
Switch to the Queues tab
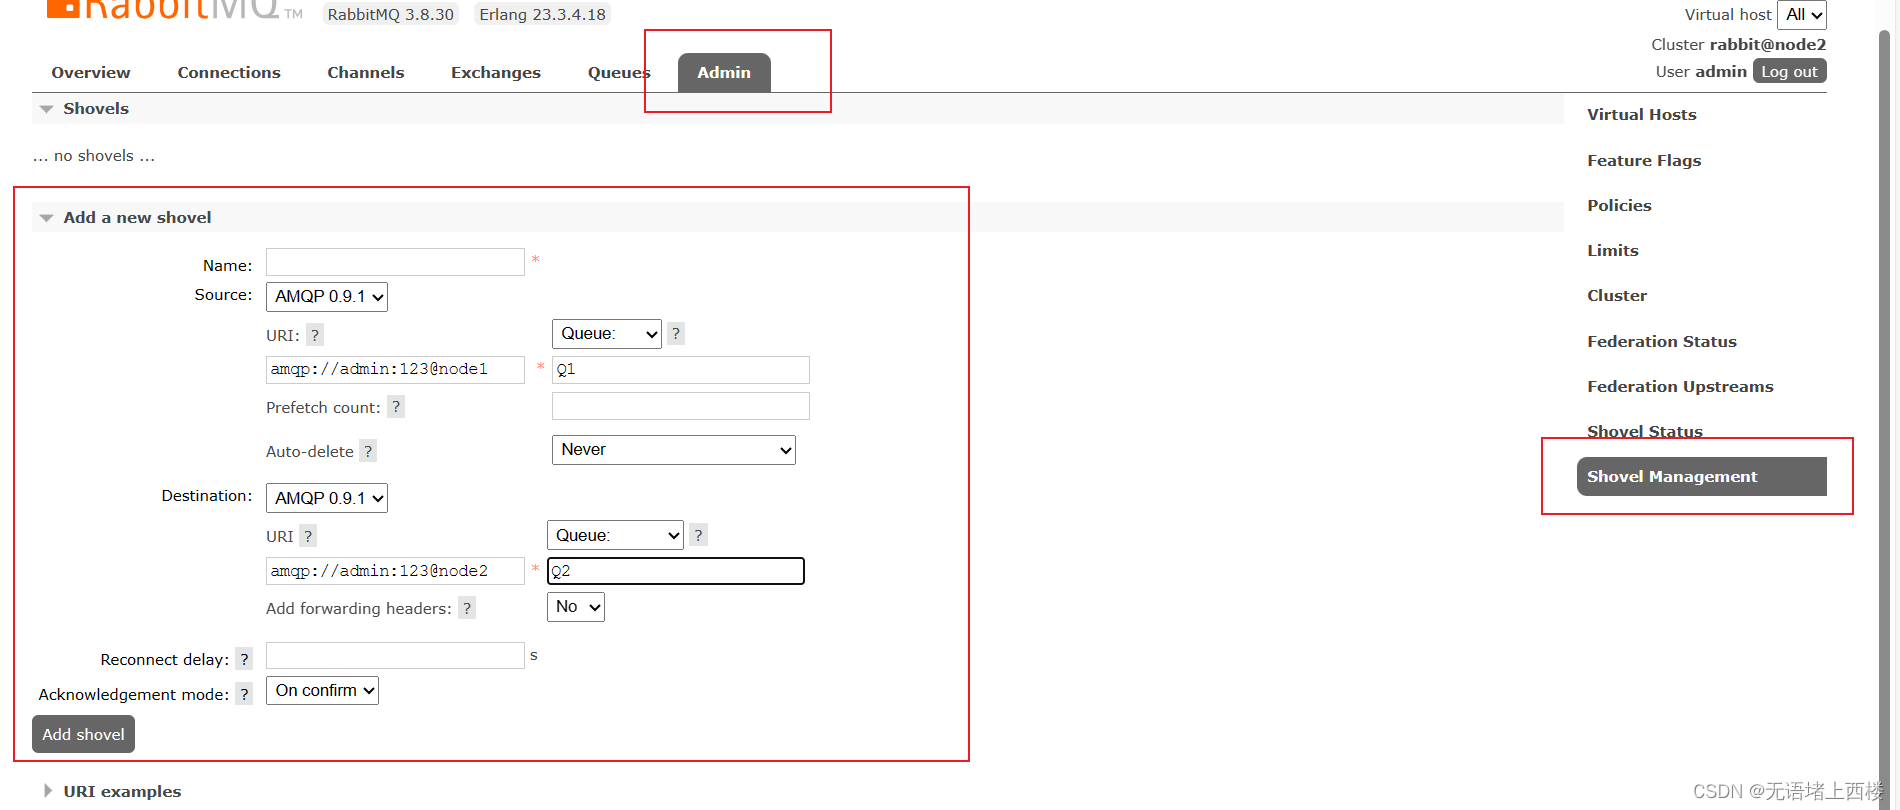619,72
